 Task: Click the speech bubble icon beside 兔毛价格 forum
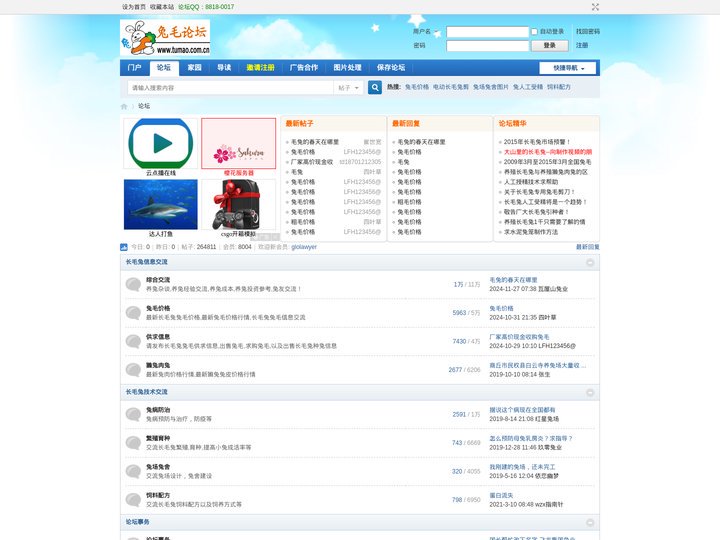tap(133, 313)
